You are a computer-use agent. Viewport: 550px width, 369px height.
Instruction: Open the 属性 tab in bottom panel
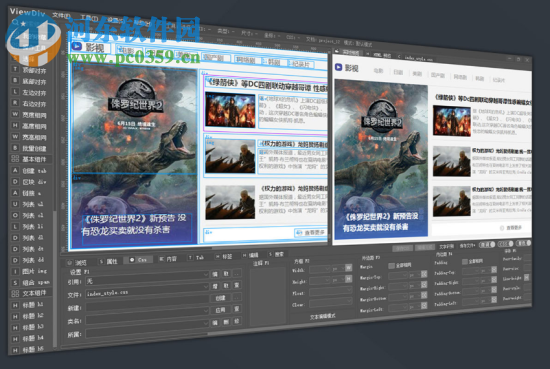pyautogui.click(x=109, y=262)
